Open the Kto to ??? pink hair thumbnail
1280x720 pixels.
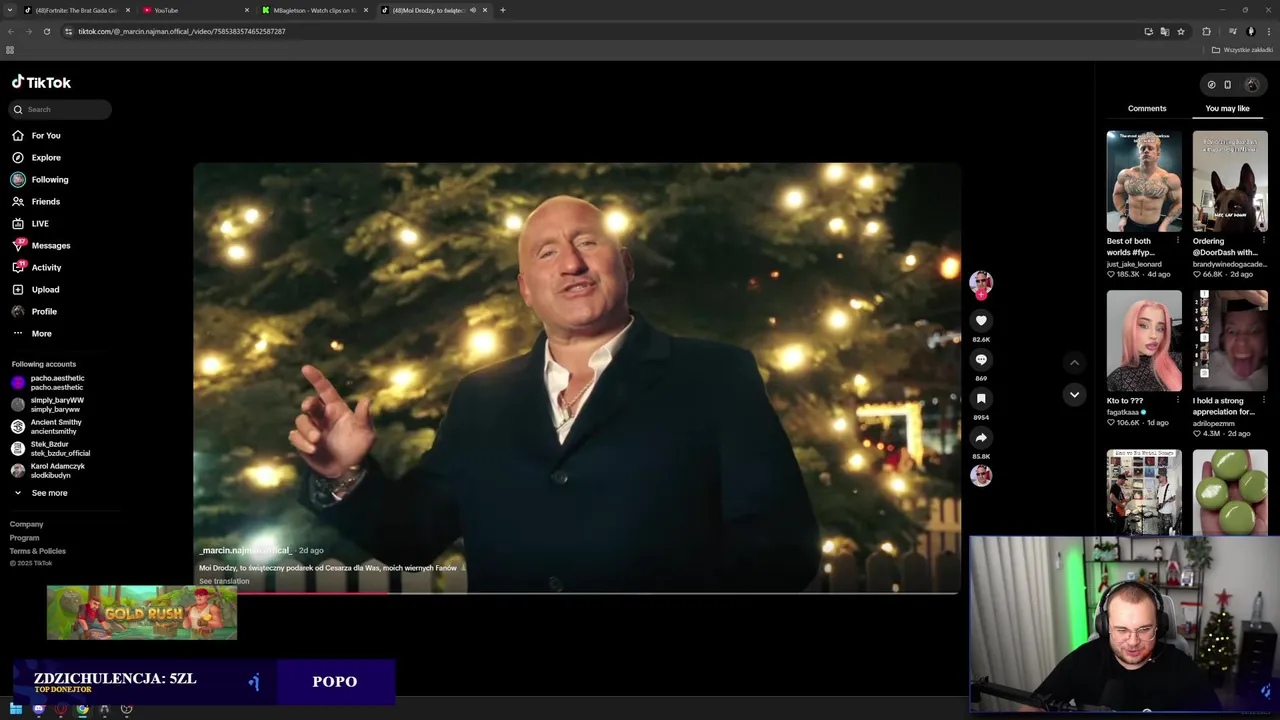coord(1144,340)
